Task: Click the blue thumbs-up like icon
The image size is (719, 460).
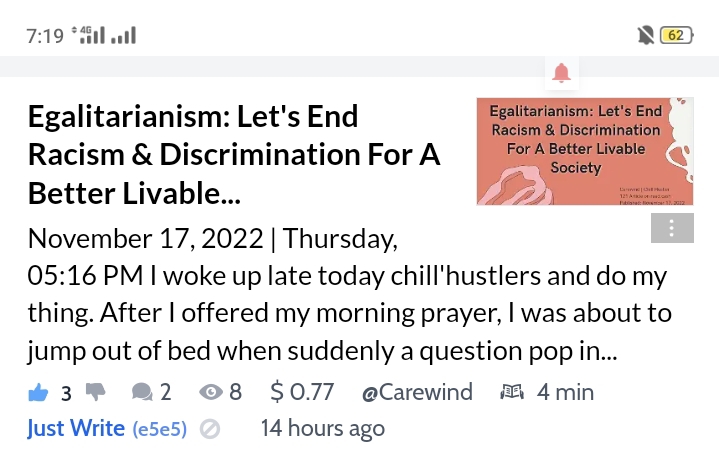Action: [38, 393]
